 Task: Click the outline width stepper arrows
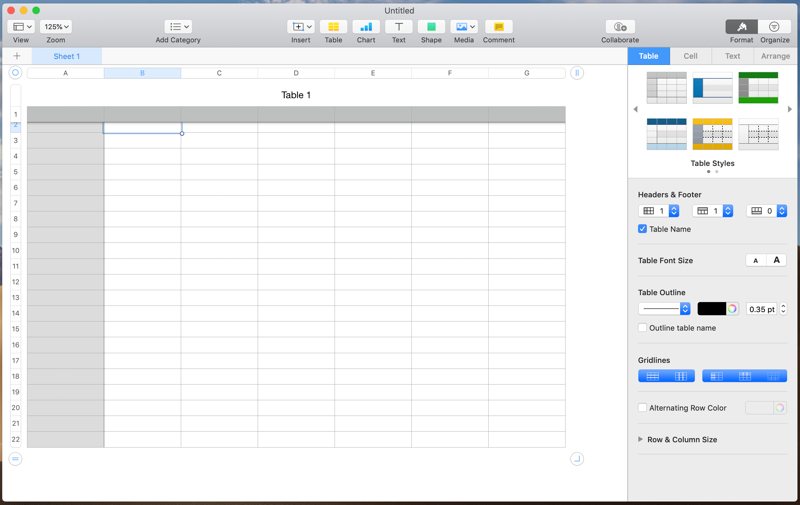(783, 309)
